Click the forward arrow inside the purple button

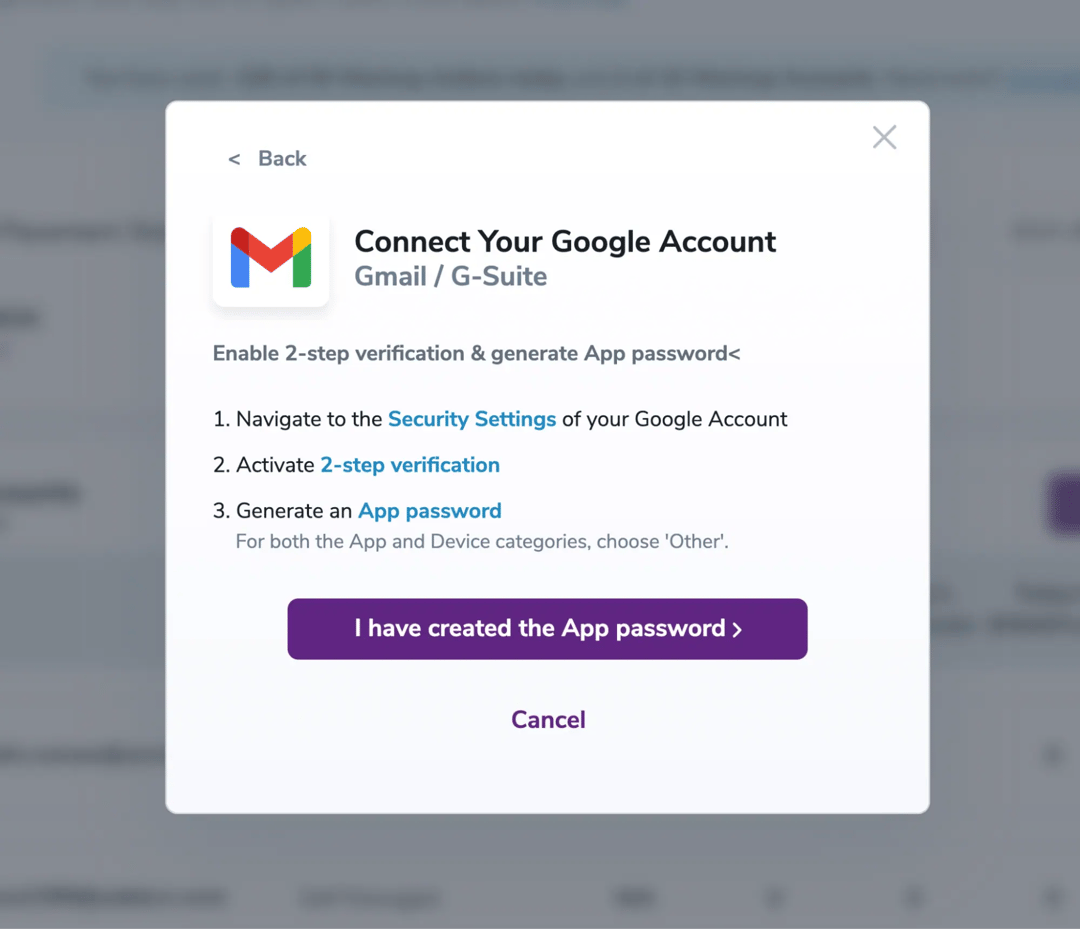[737, 629]
